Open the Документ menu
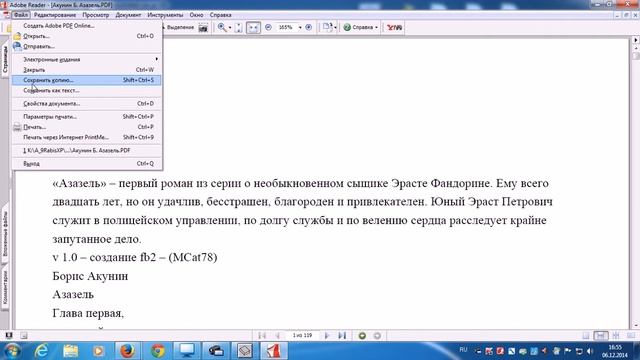 coord(128,15)
